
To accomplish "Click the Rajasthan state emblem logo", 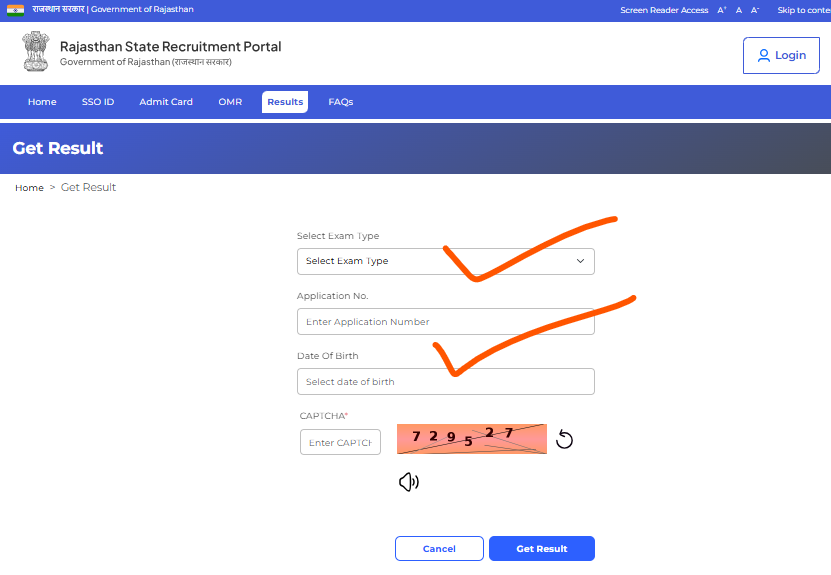I will (35, 52).
